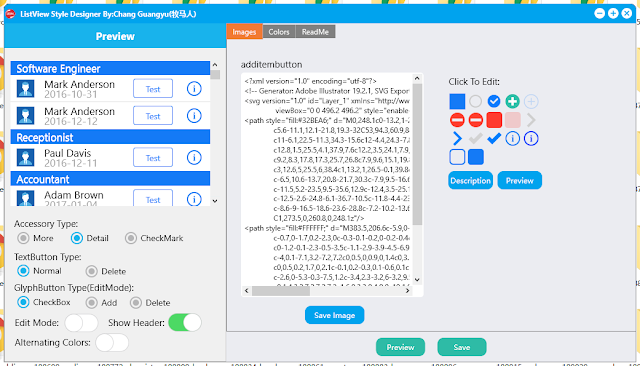Edit the blue checkmark icon without circle
The width and height of the screenshot is (640, 366).
click(494, 139)
